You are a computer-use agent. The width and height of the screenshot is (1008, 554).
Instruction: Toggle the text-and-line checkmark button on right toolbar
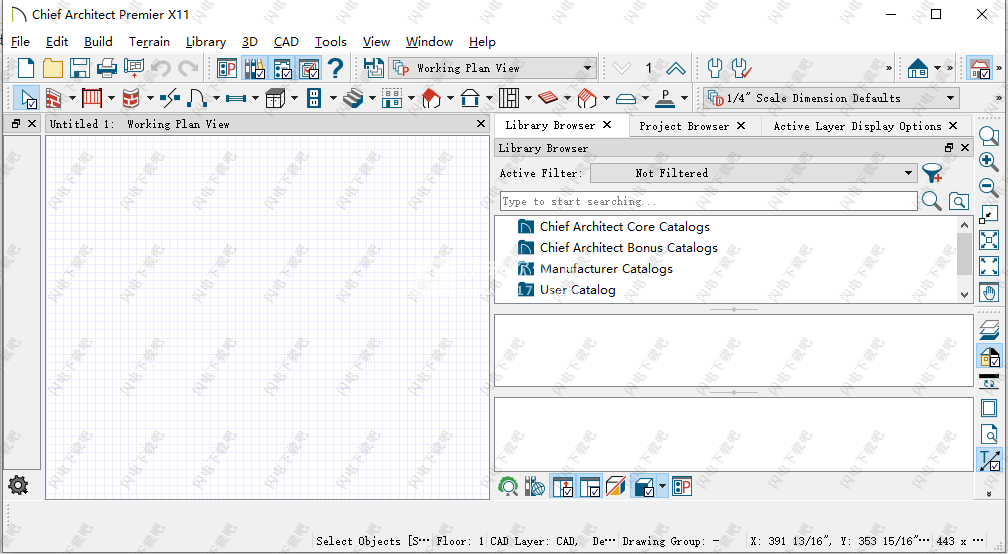(989, 460)
